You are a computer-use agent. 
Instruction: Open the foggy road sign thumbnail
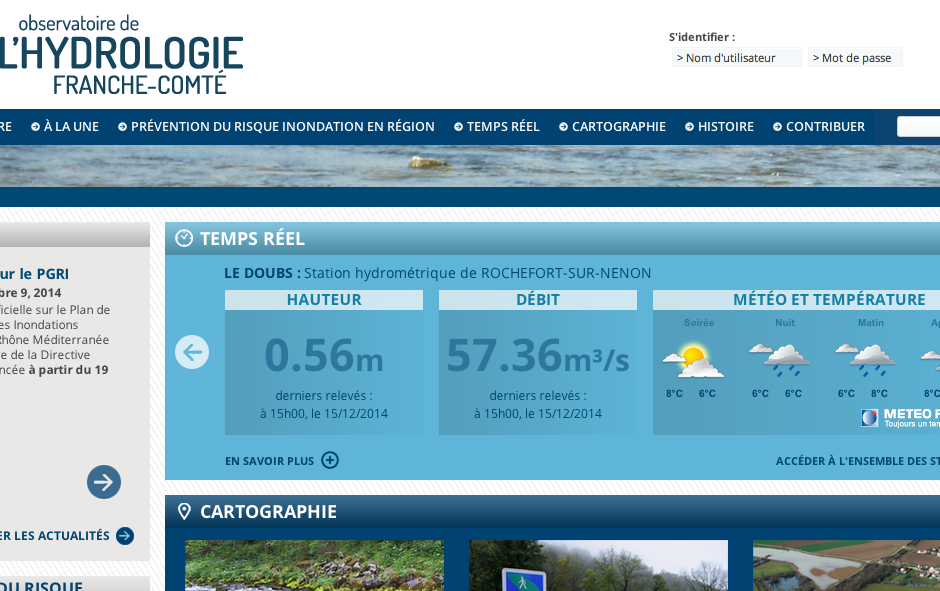599,565
